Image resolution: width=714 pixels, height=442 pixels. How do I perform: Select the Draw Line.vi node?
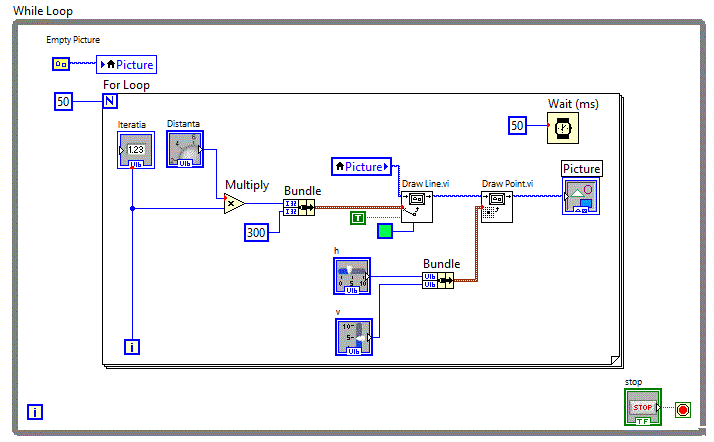[417, 205]
